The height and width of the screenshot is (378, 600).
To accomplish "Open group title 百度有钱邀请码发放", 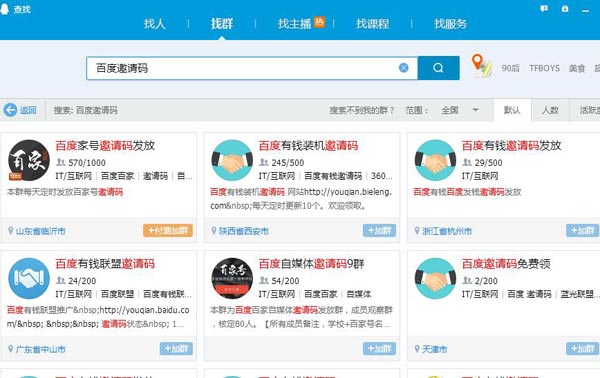I will coord(512,145).
